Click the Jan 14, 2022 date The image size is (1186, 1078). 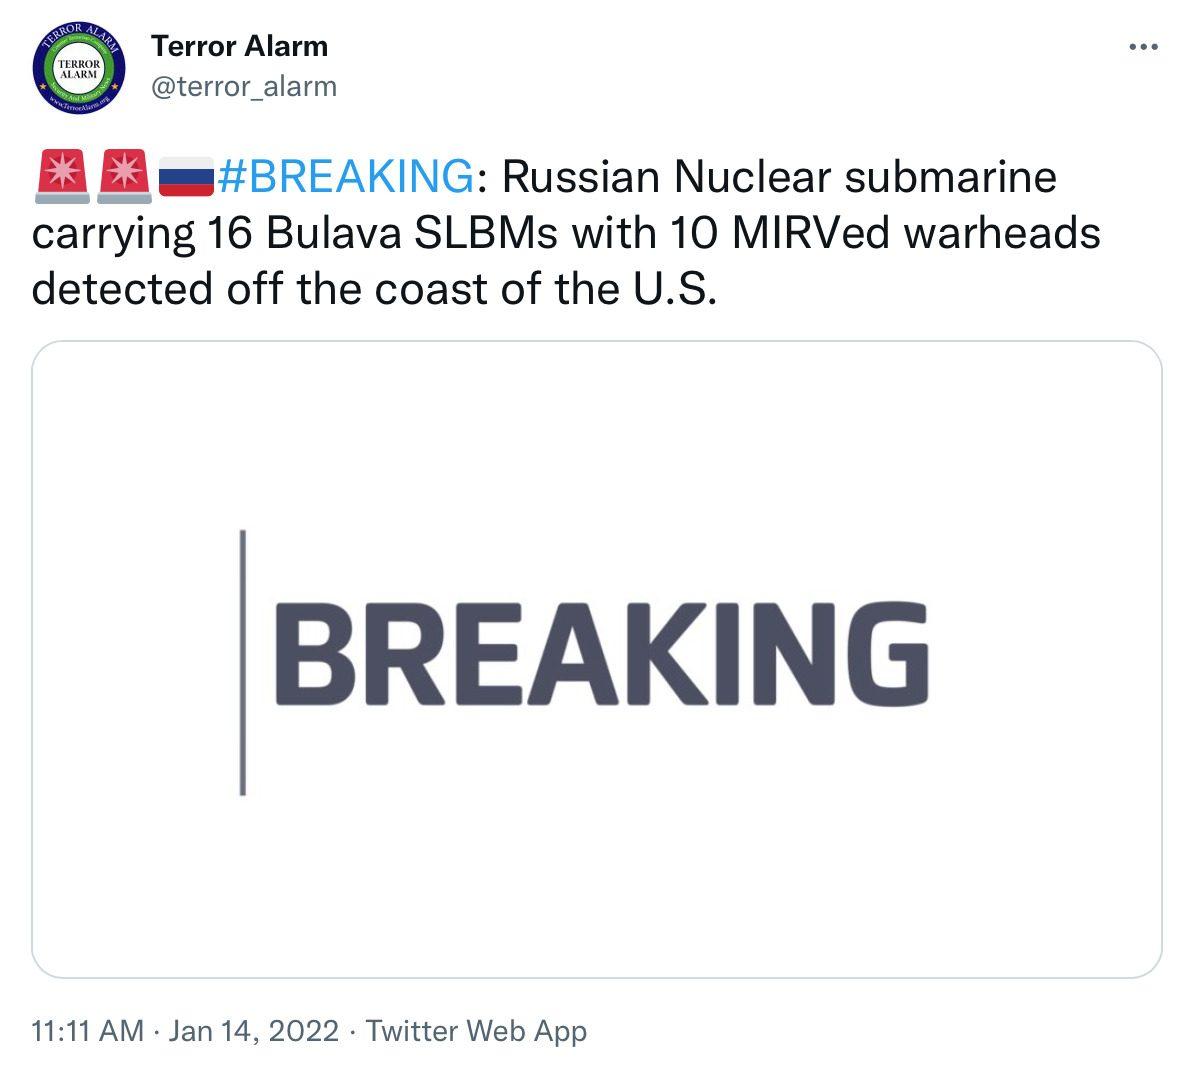click(x=254, y=1031)
